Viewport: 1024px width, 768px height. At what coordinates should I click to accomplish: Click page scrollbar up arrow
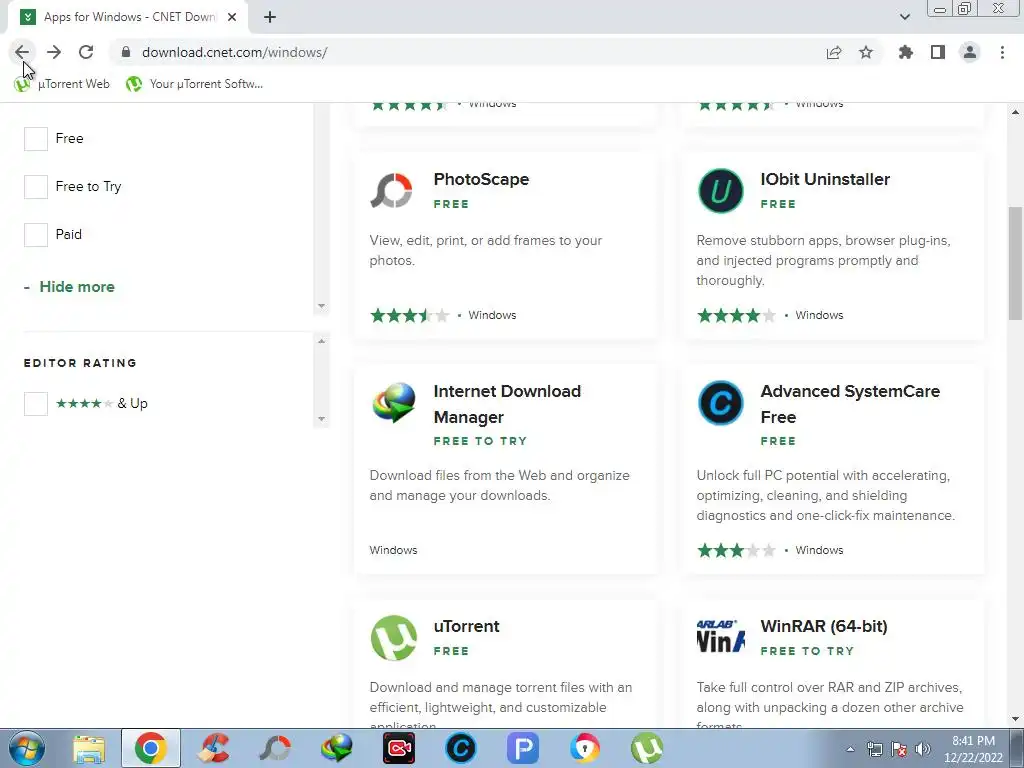click(1015, 112)
